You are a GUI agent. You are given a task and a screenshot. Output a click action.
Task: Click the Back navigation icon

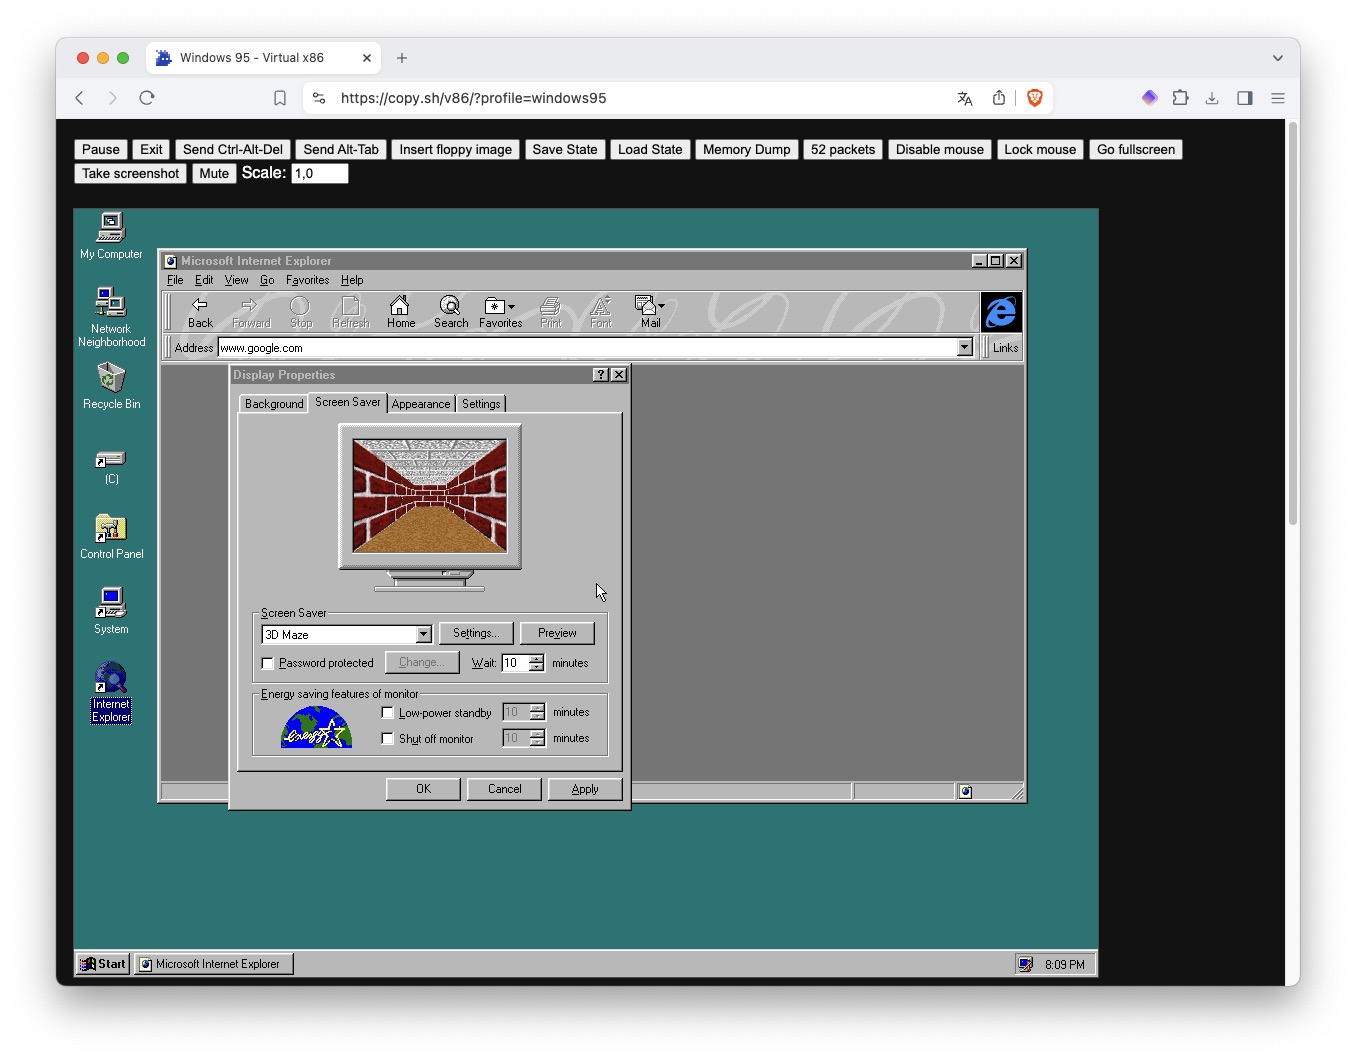point(200,312)
